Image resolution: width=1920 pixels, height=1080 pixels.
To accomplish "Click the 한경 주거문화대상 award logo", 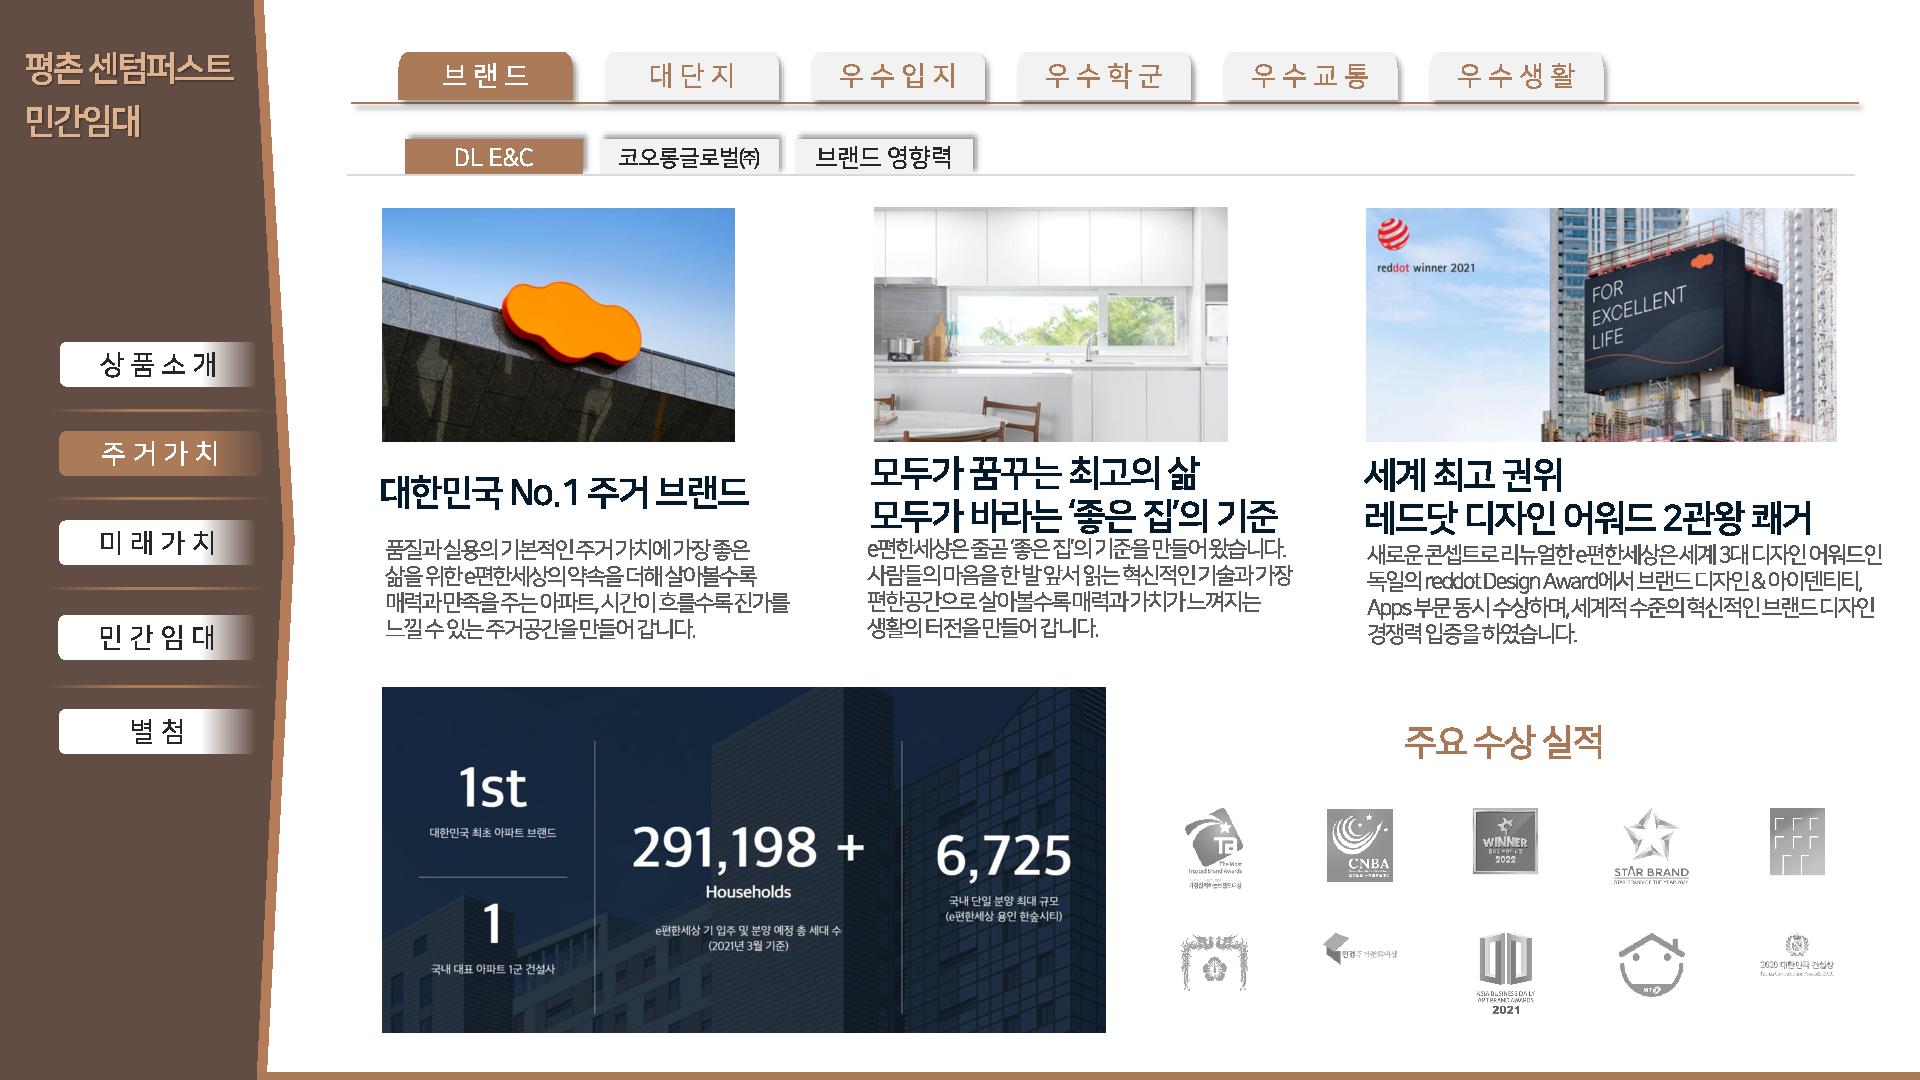I will (1359, 949).
